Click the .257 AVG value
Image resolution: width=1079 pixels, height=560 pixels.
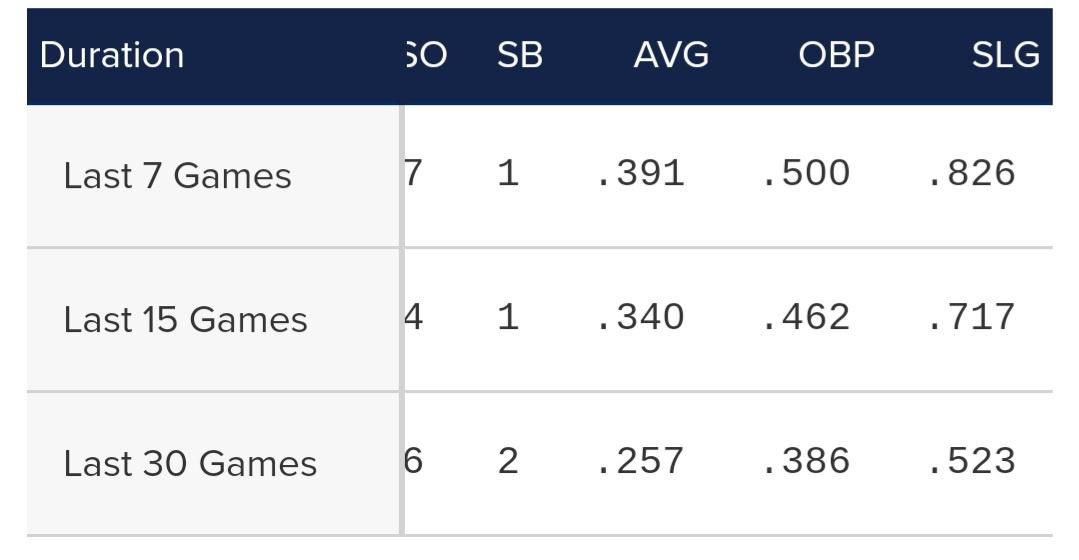640,461
